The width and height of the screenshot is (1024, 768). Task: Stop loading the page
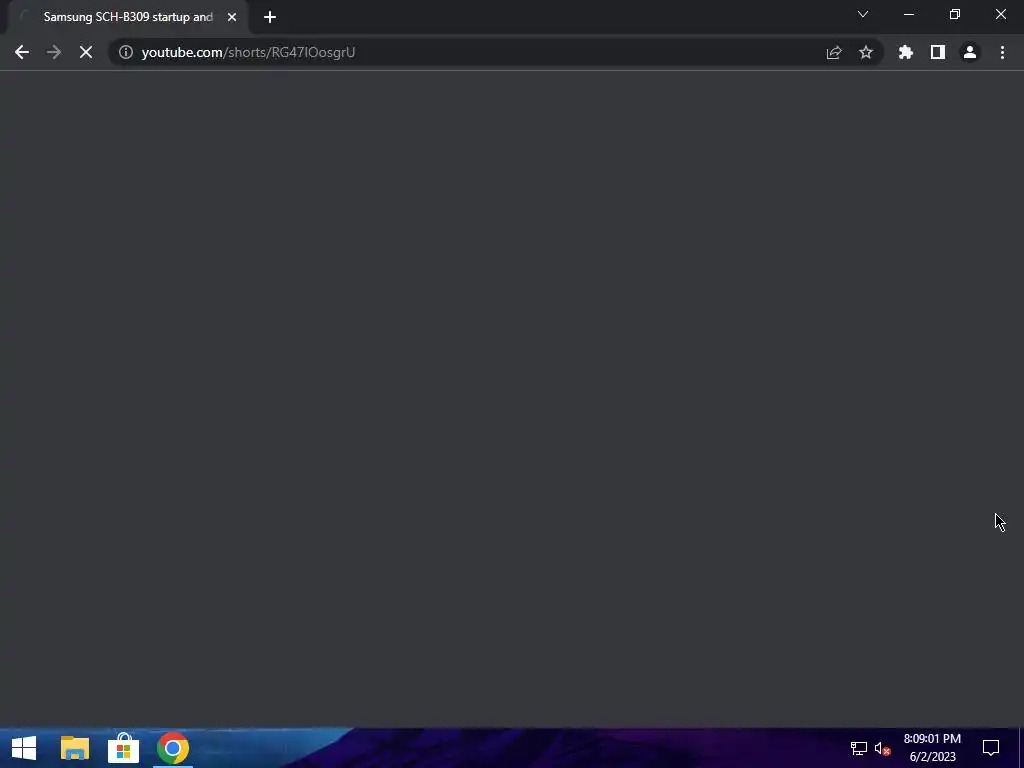(86, 52)
